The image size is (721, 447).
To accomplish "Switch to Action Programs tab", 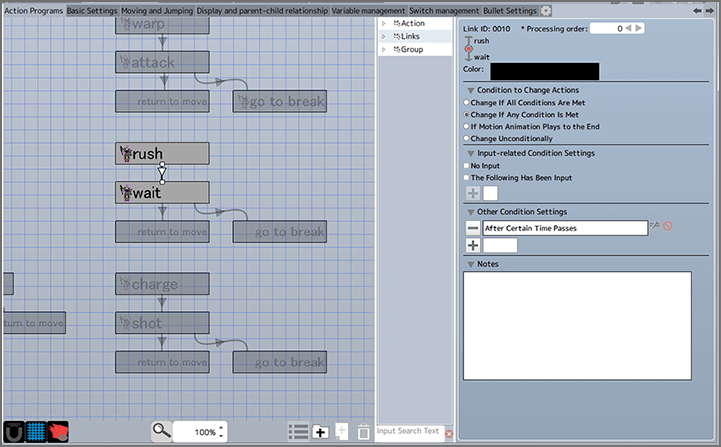I will [33, 11].
